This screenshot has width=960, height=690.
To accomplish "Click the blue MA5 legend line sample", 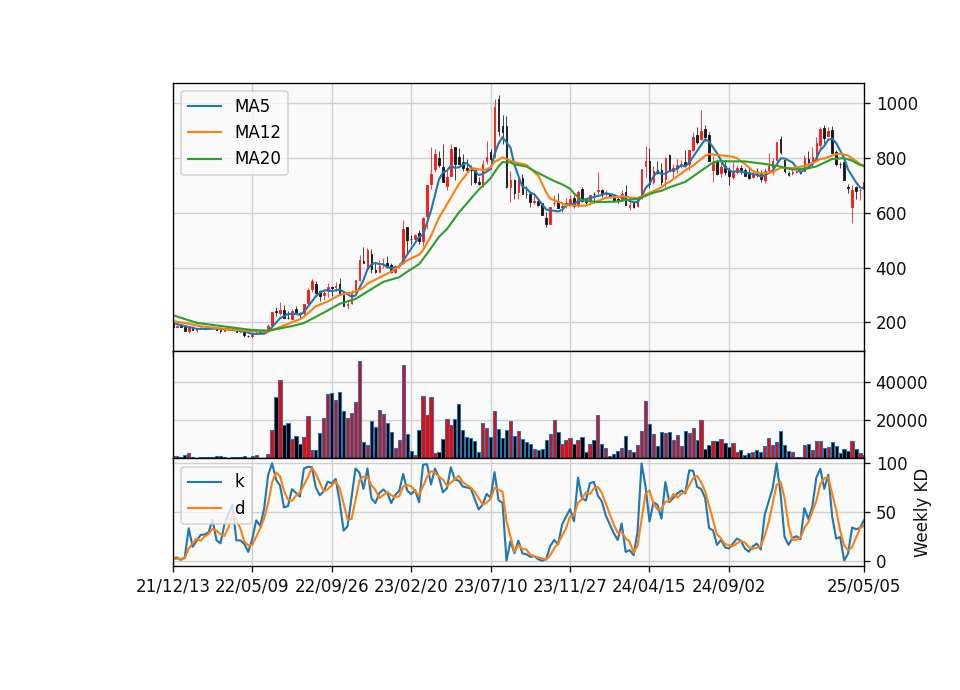I will click(204, 107).
